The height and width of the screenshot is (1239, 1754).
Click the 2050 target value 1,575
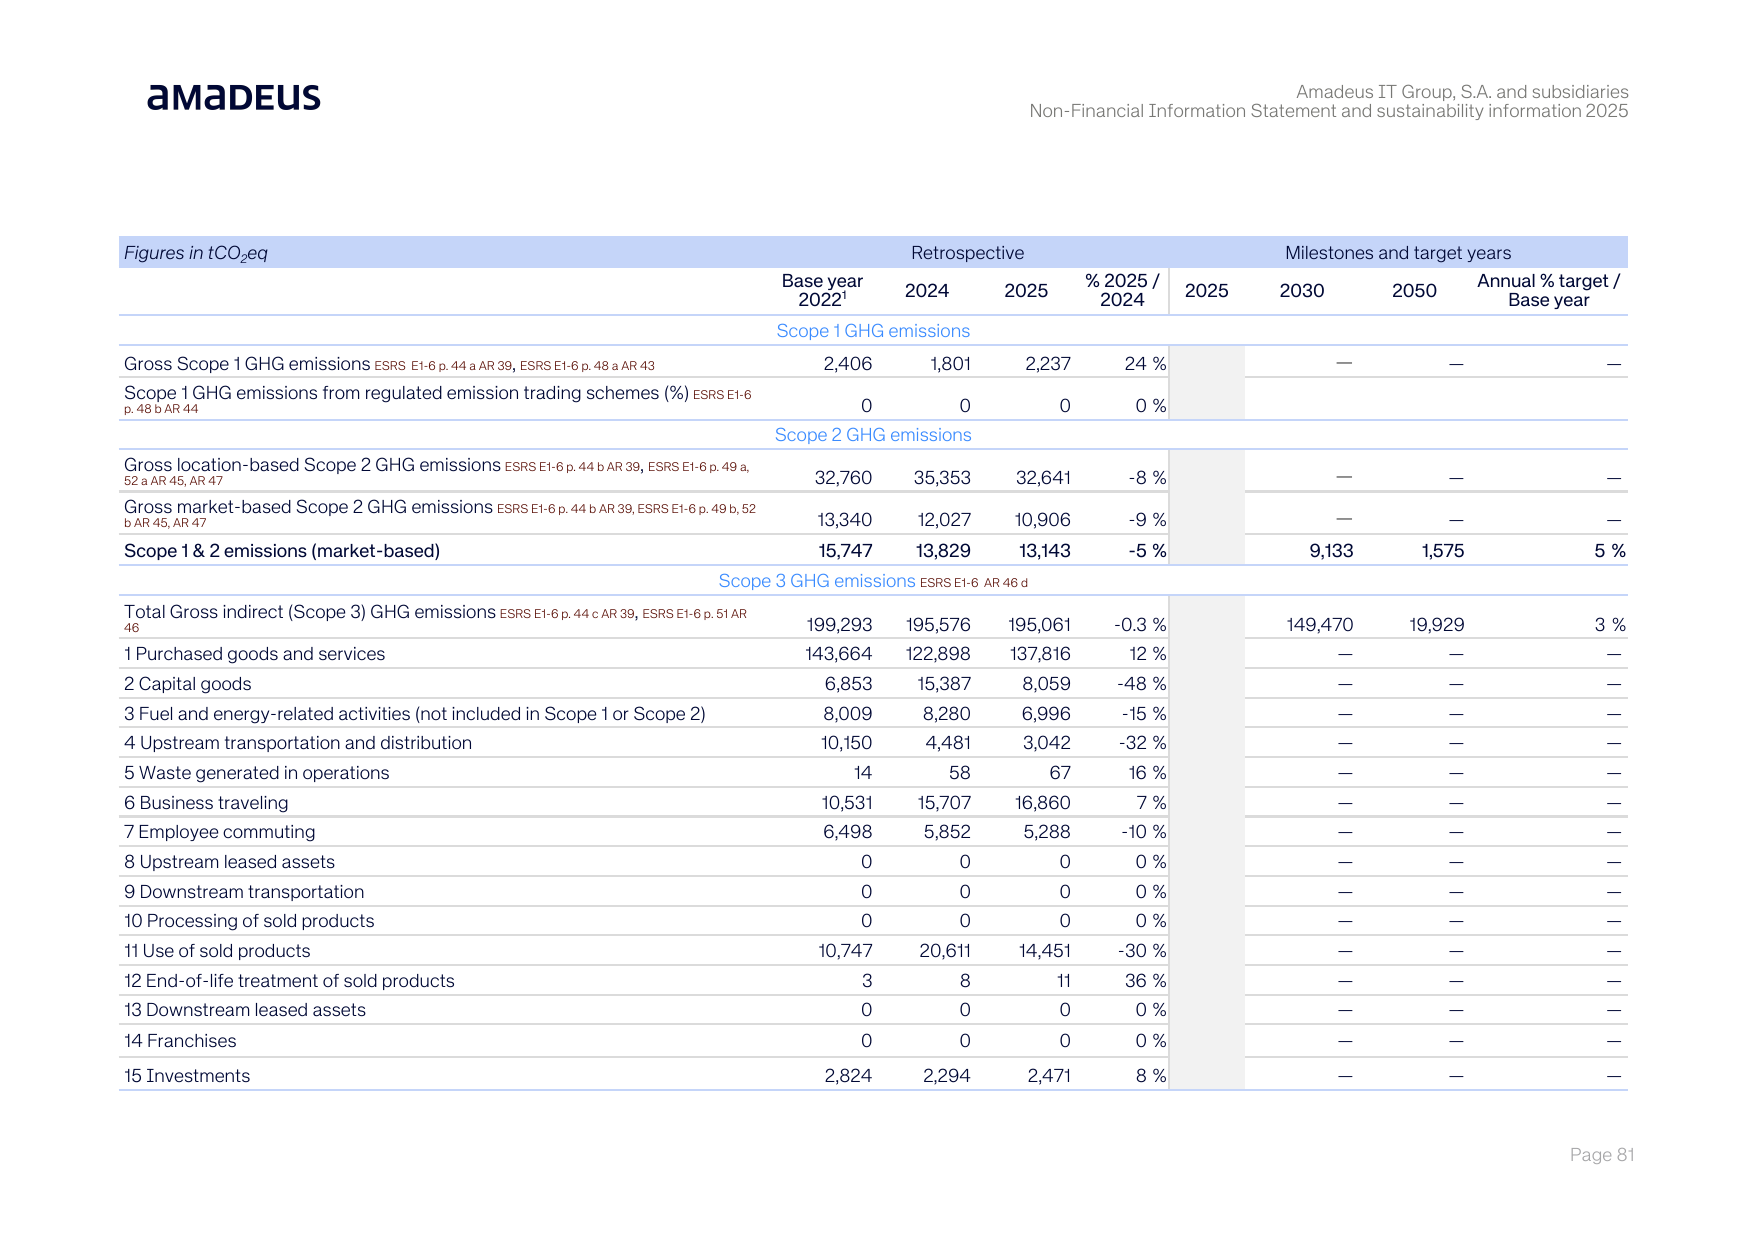pos(1443,551)
